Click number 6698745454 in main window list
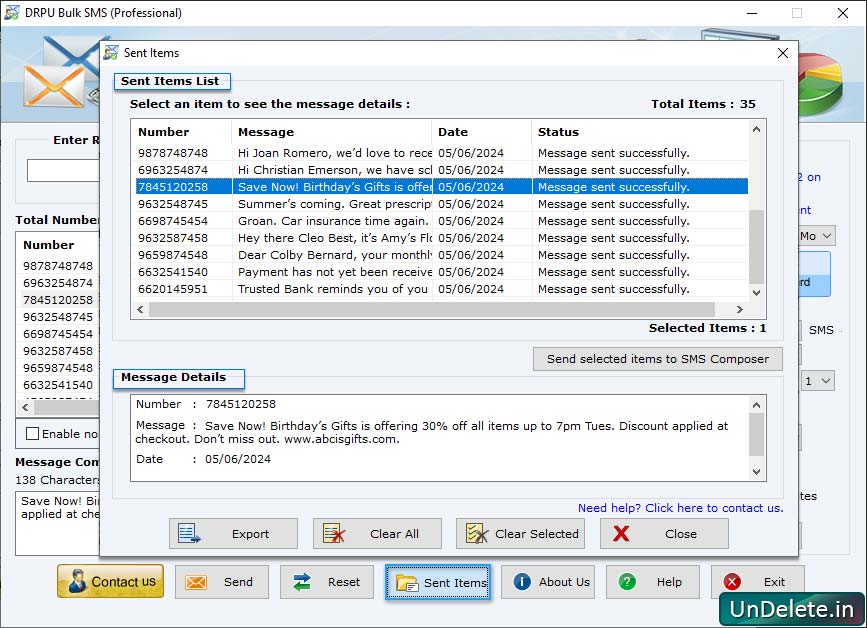 click(58, 334)
